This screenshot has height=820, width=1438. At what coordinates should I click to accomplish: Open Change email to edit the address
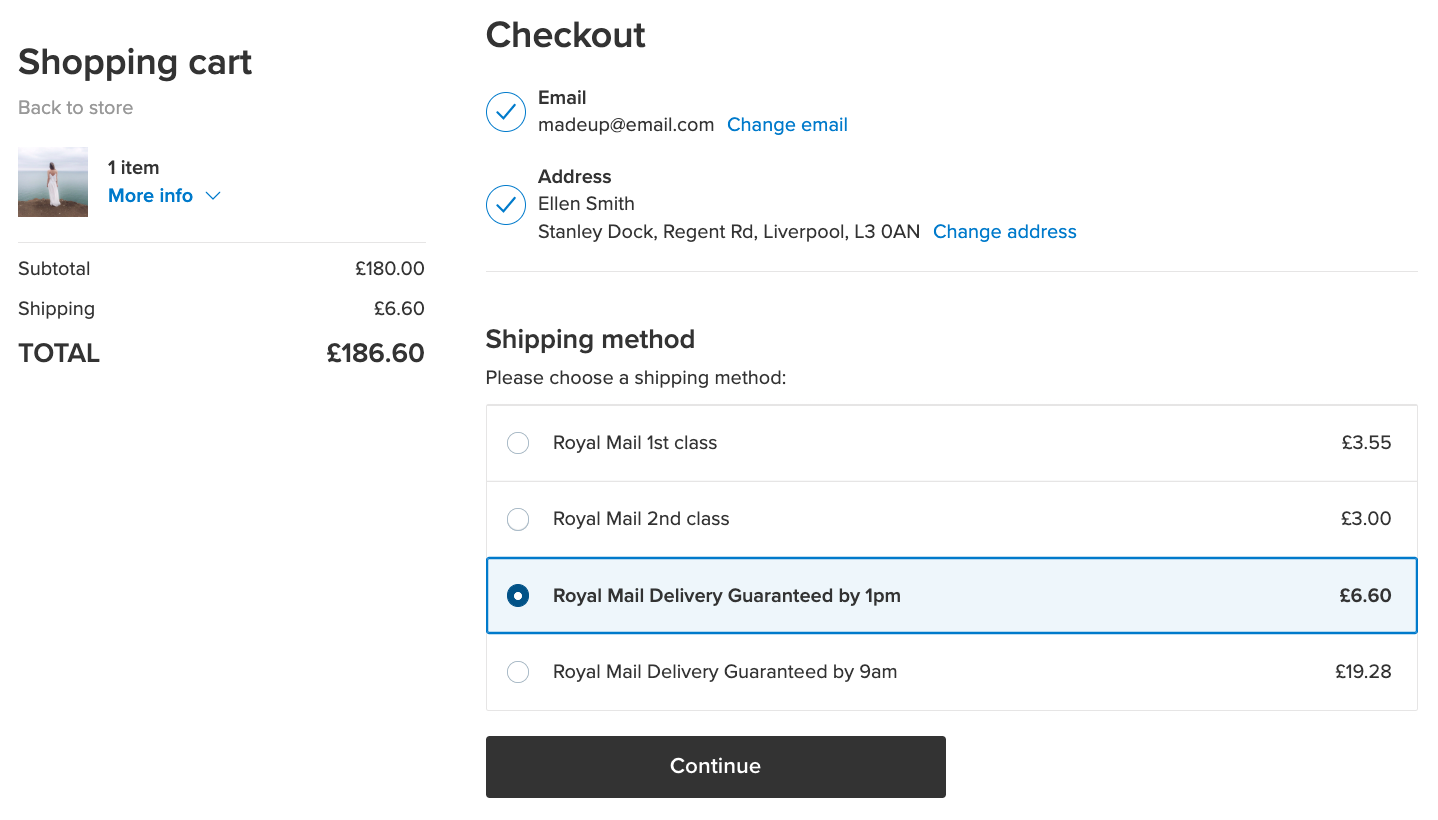(x=787, y=124)
